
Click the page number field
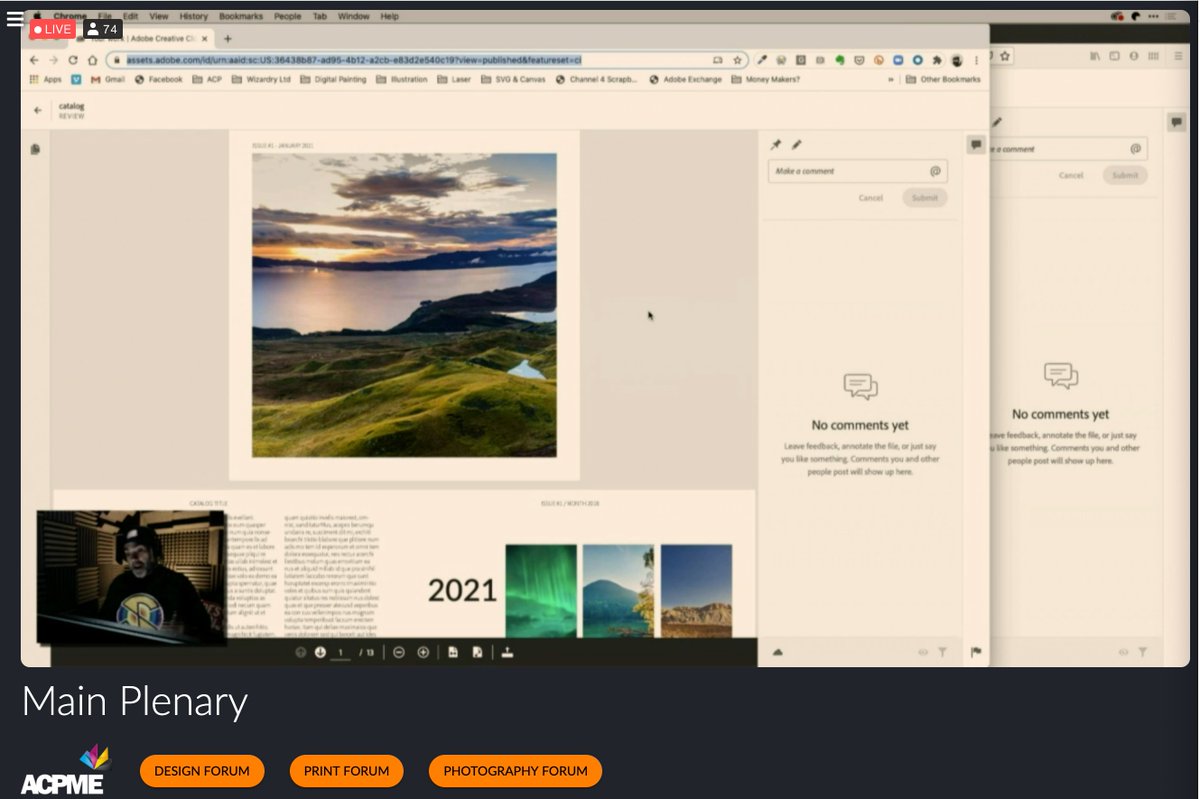click(x=342, y=653)
